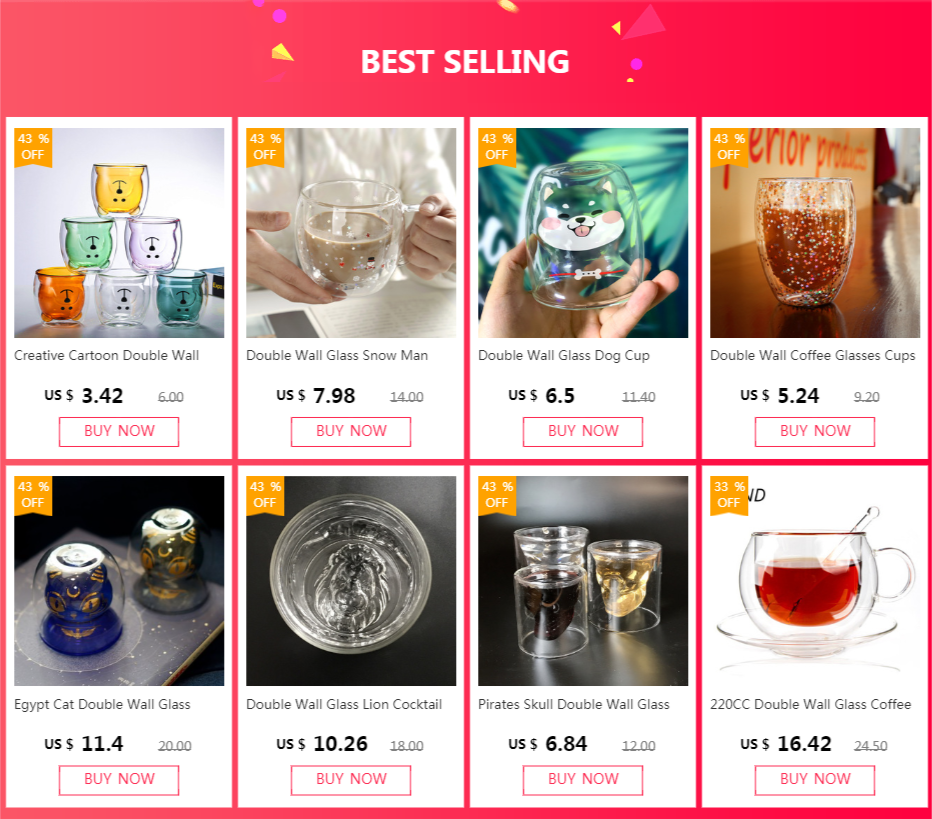Open the sprinkle coffee glass photo
The width and height of the screenshot is (932, 819).
815,233
